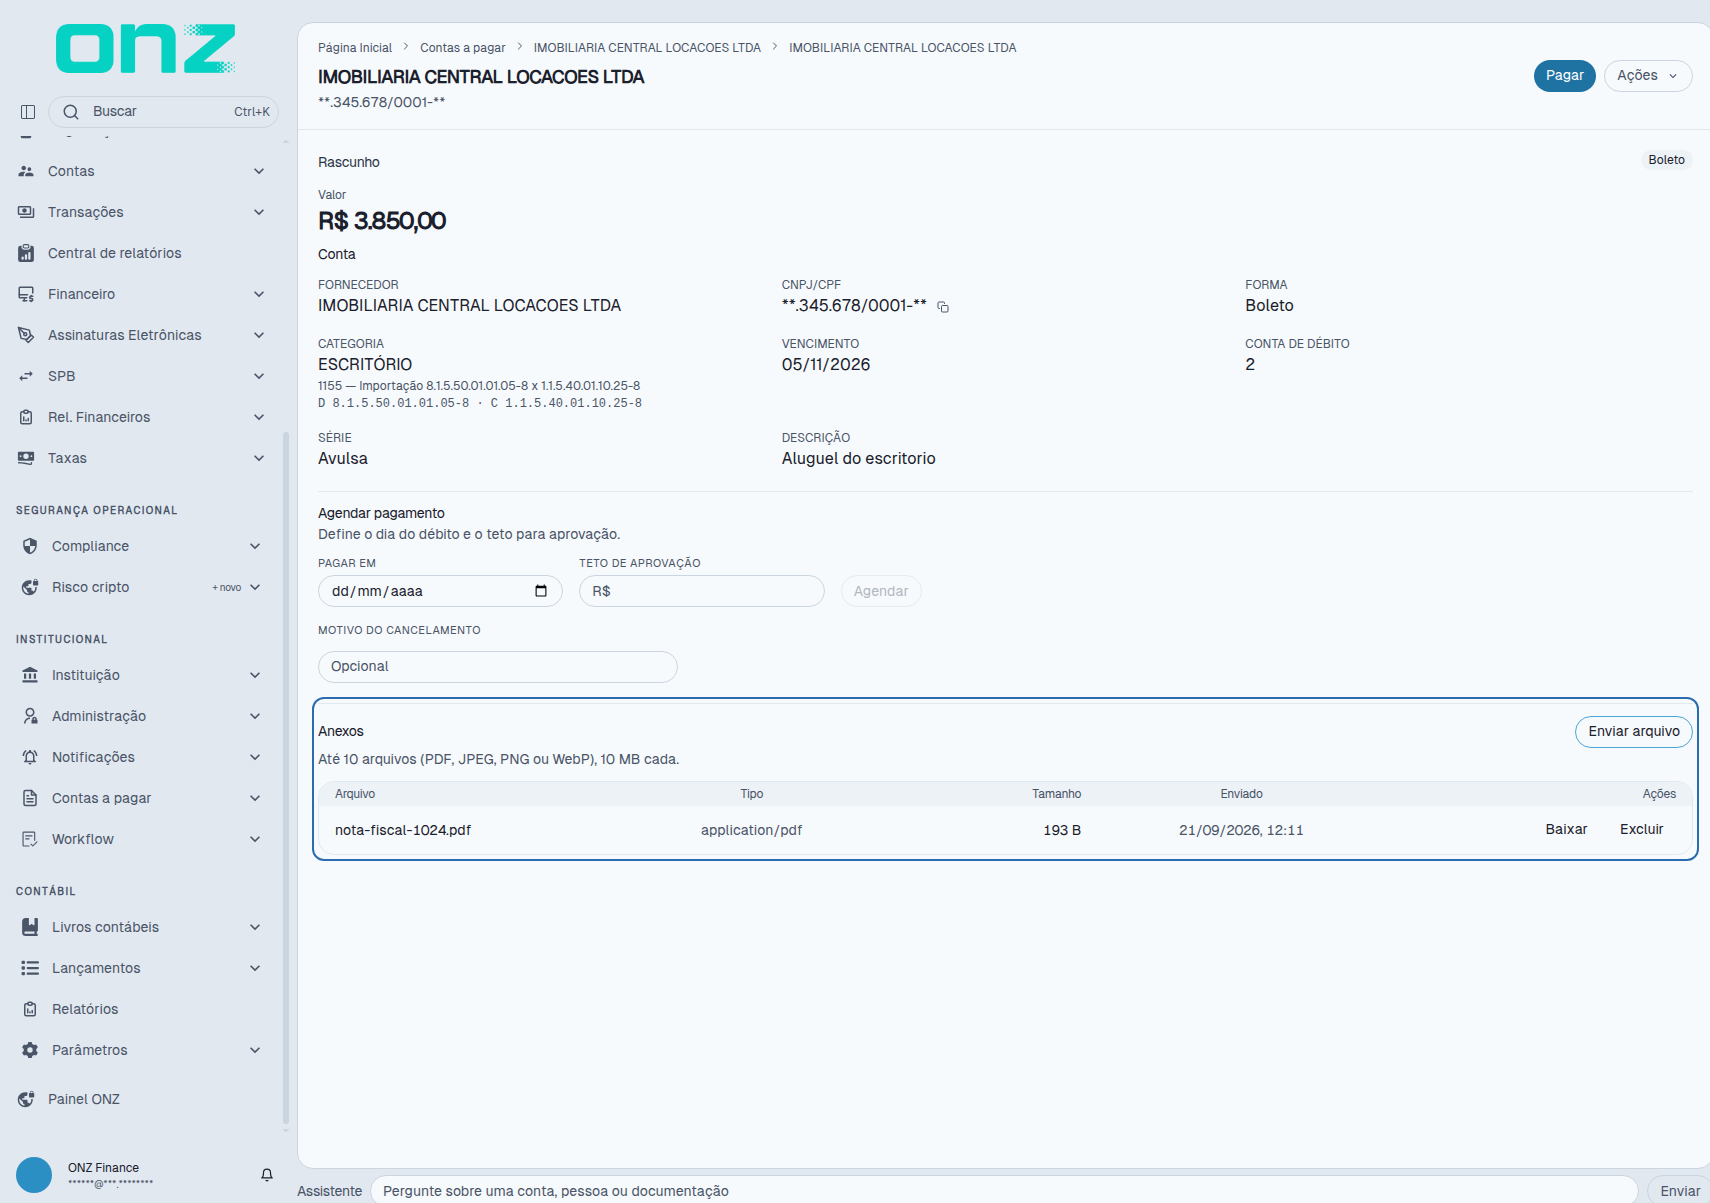Click the Painel ONZ globe icon

[26, 1099]
